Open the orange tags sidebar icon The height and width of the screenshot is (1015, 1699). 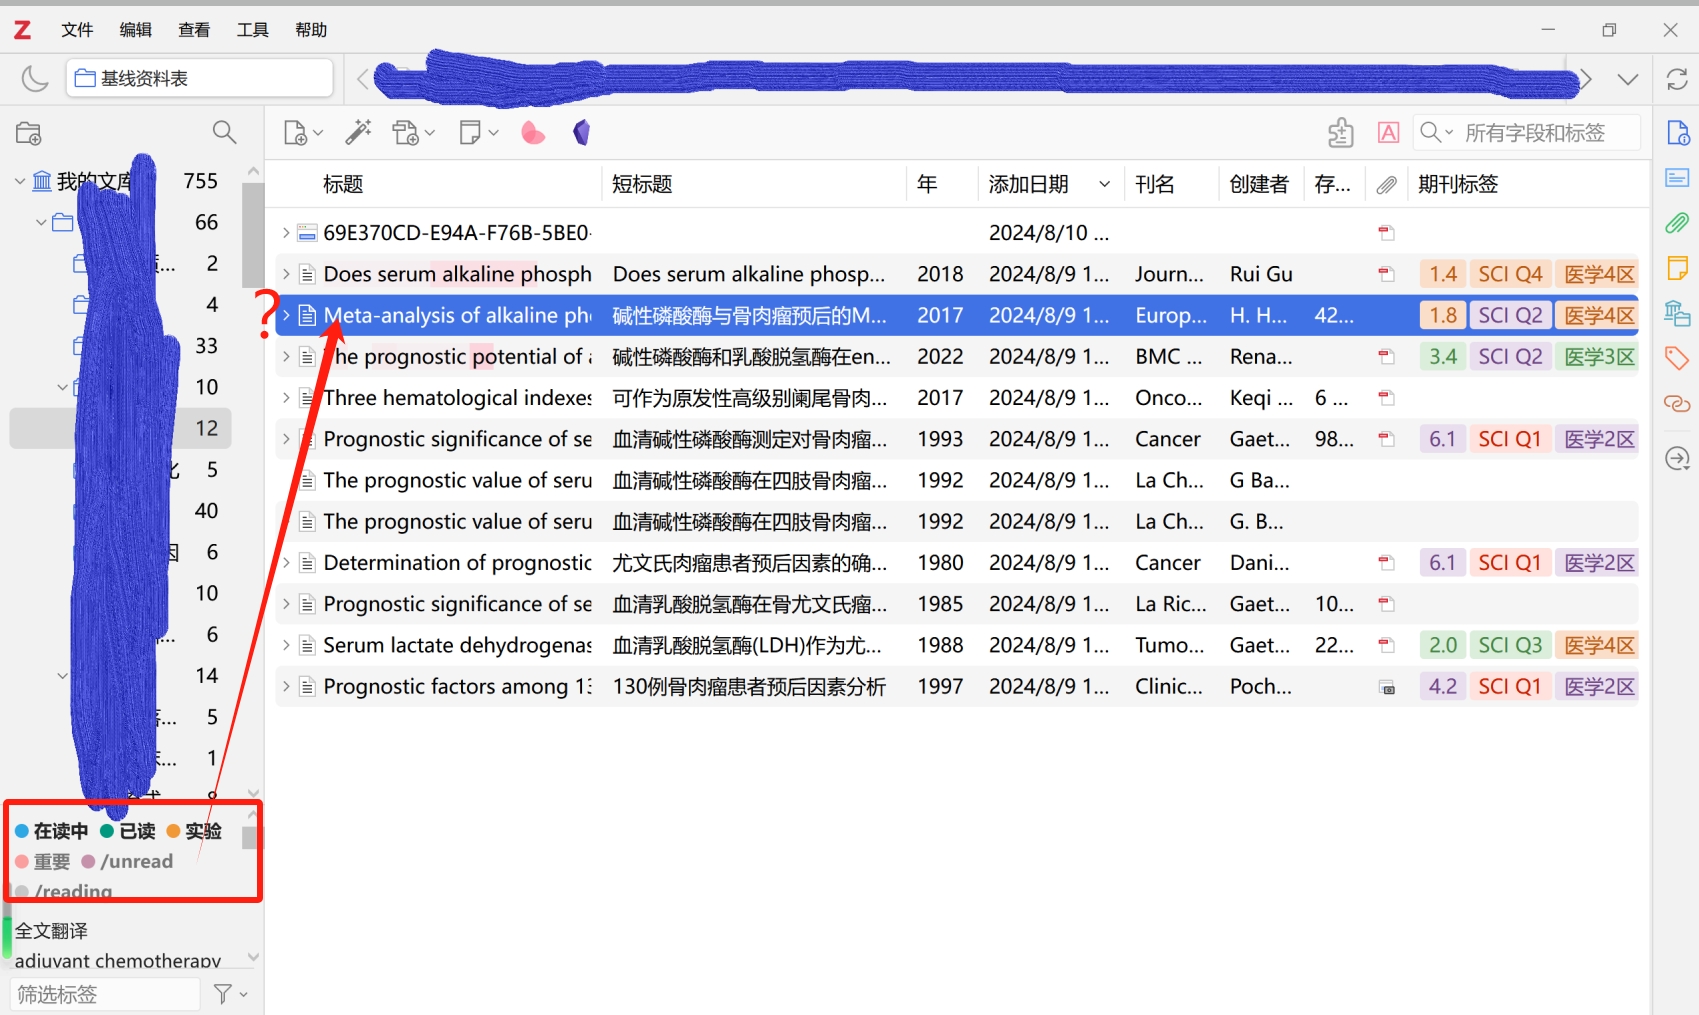click(1677, 358)
